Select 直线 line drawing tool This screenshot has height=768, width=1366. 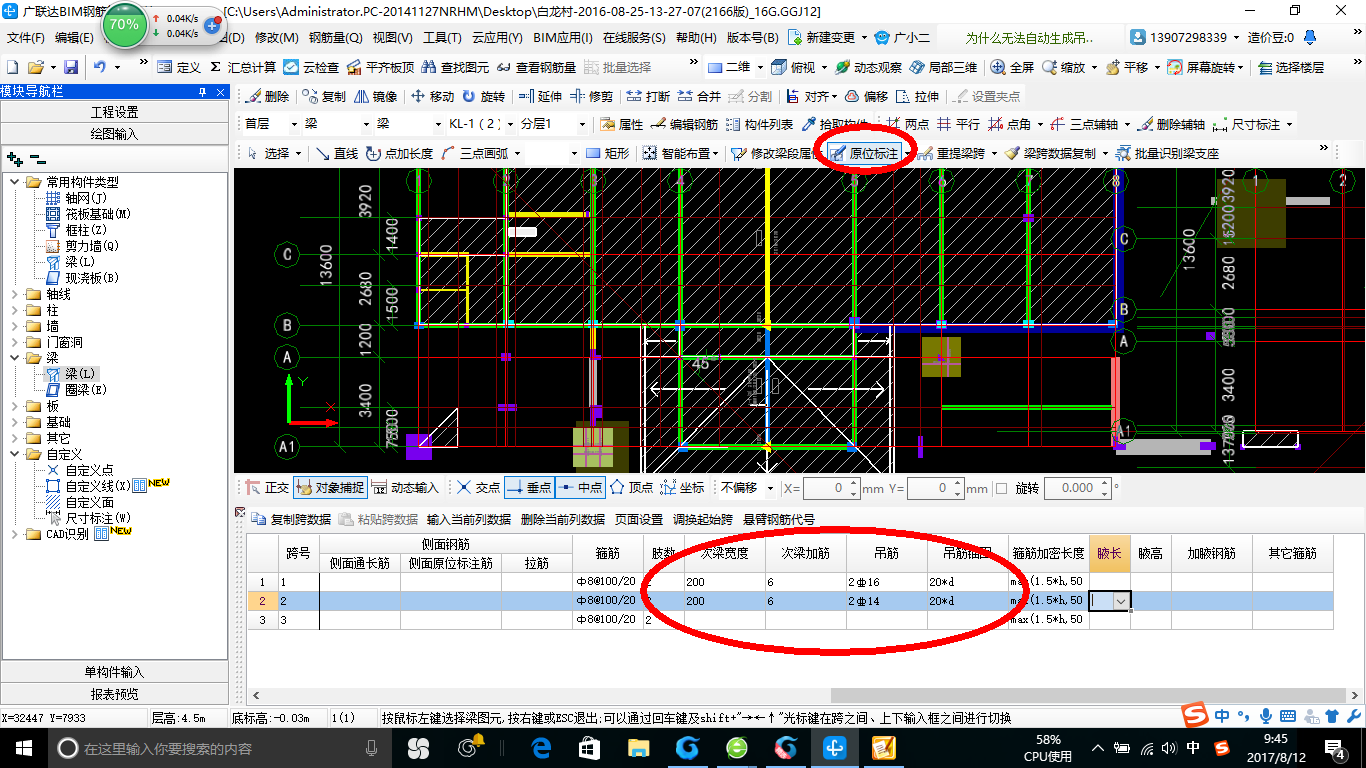pyautogui.click(x=337, y=153)
